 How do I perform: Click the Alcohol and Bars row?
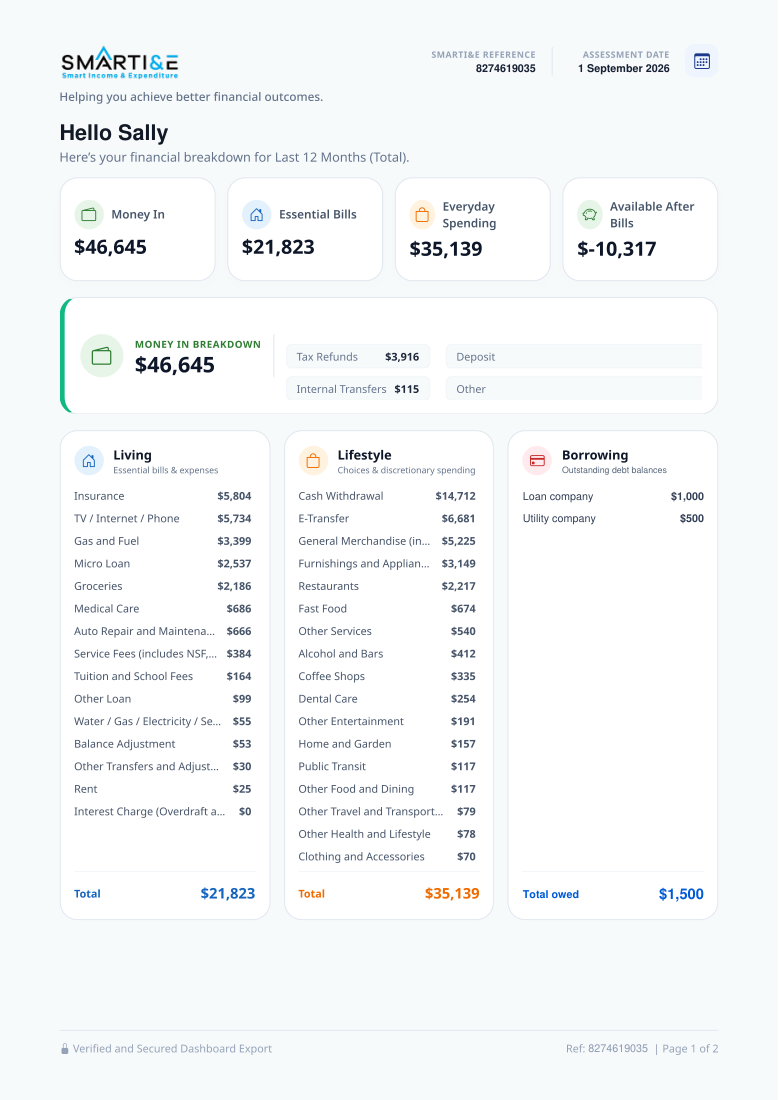point(387,653)
